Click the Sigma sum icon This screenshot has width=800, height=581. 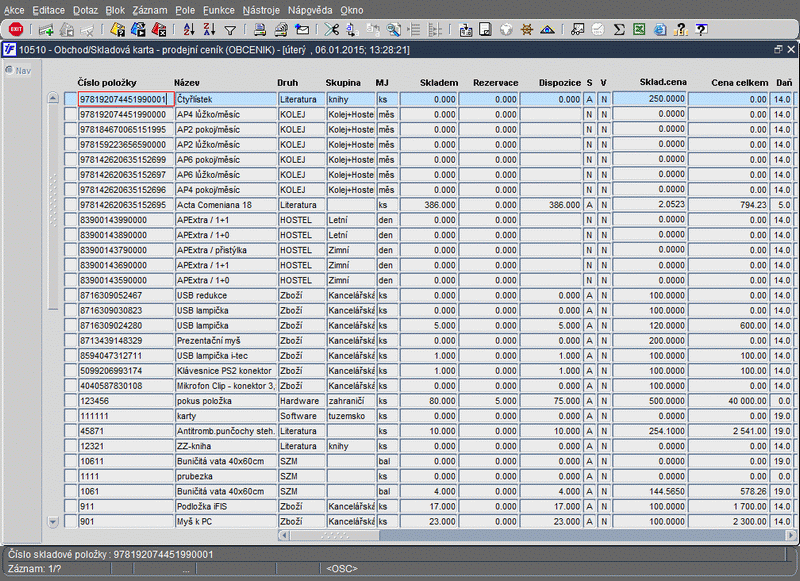(619, 29)
